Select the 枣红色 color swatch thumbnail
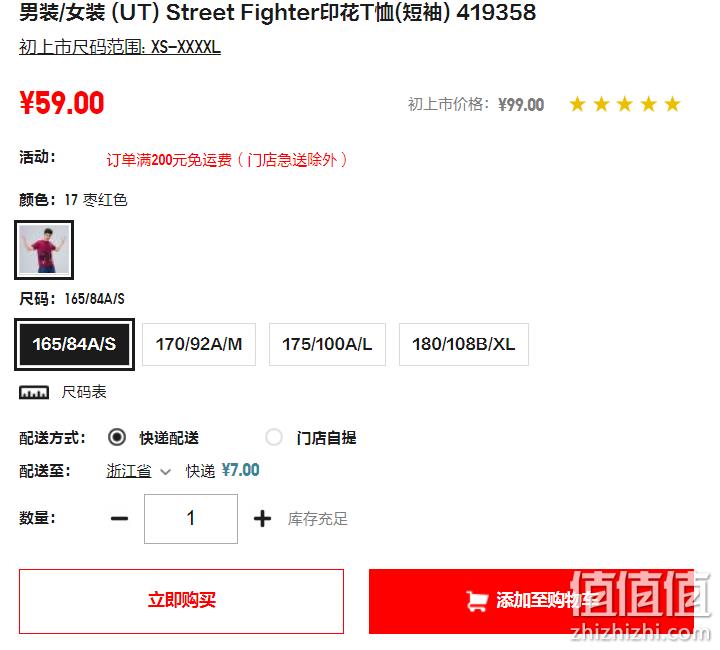Screen dimensions: 720x650 44,250
